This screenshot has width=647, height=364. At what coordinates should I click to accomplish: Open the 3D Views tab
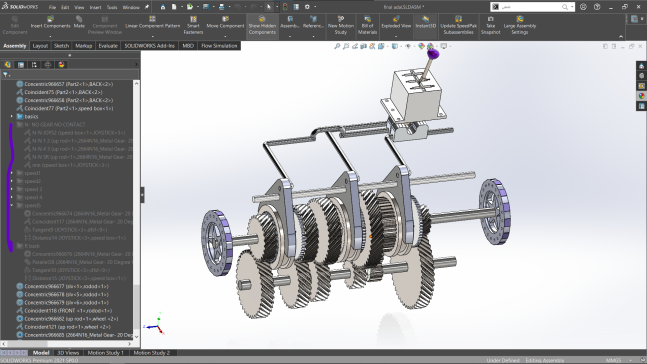(x=68, y=353)
